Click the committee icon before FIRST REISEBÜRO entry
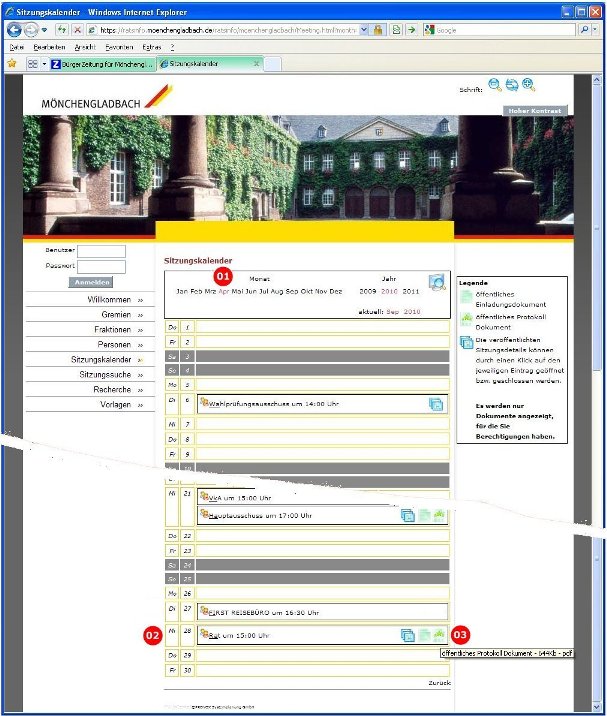607x716 pixels. click(204, 611)
